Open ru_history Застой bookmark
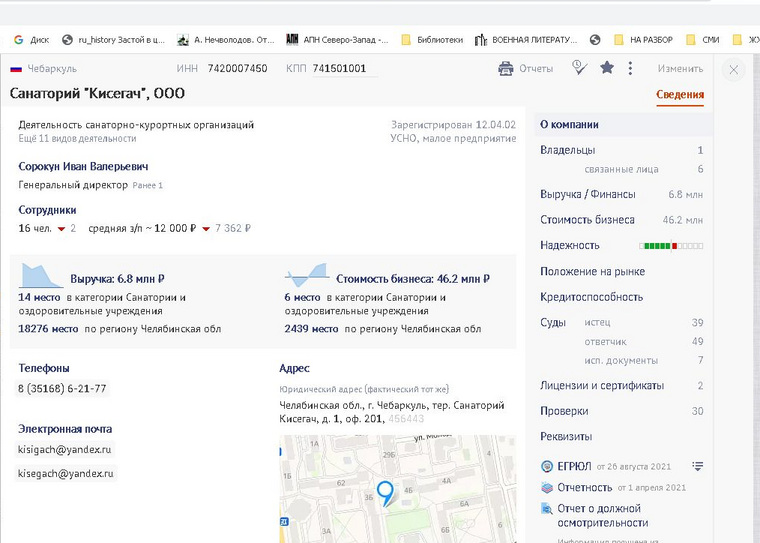The image size is (760, 543). coord(114,40)
